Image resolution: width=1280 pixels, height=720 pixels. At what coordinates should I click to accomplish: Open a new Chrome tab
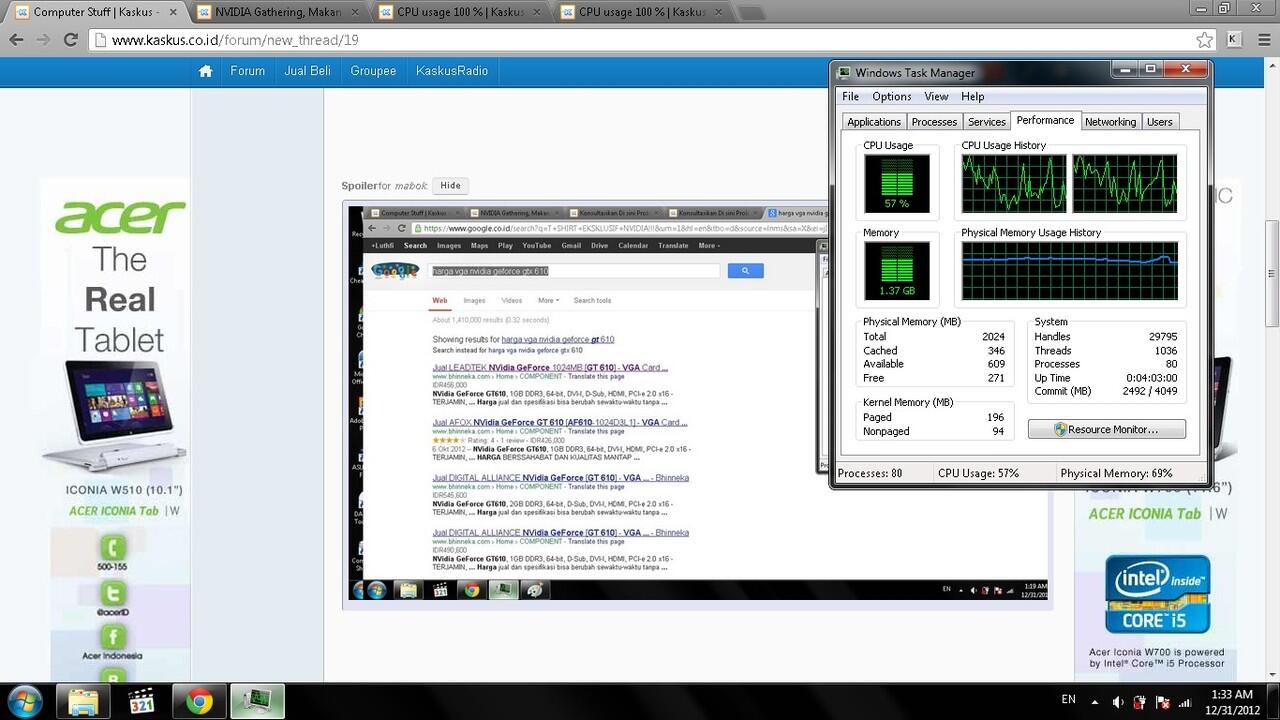(x=751, y=12)
